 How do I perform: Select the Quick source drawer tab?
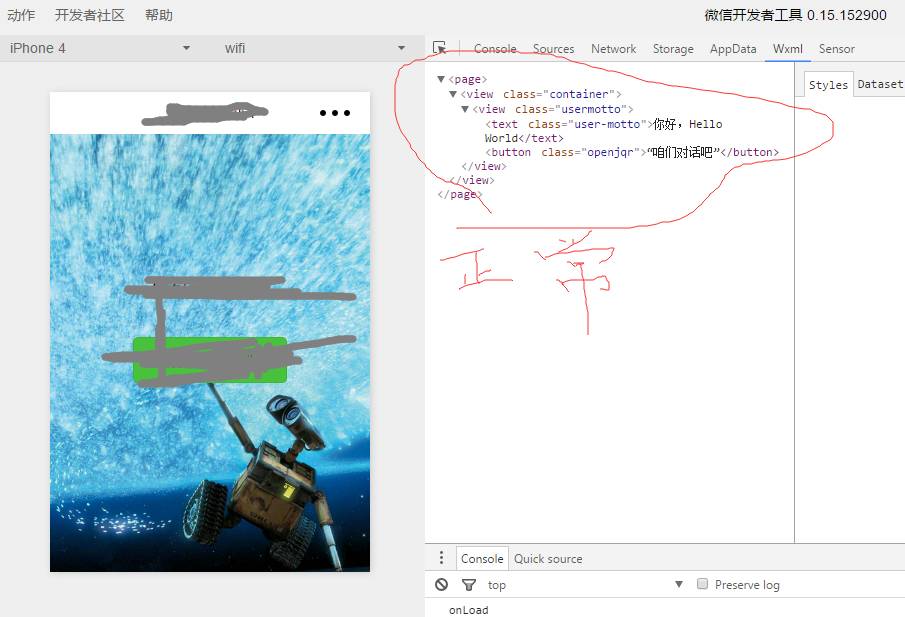click(x=548, y=559)
